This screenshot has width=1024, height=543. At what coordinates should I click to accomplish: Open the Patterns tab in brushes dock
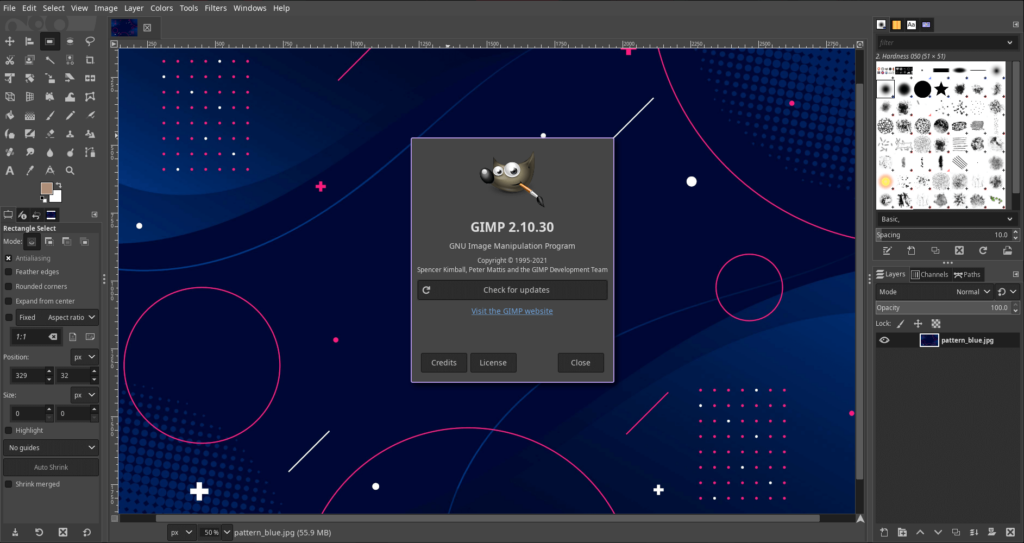[896, 25]
